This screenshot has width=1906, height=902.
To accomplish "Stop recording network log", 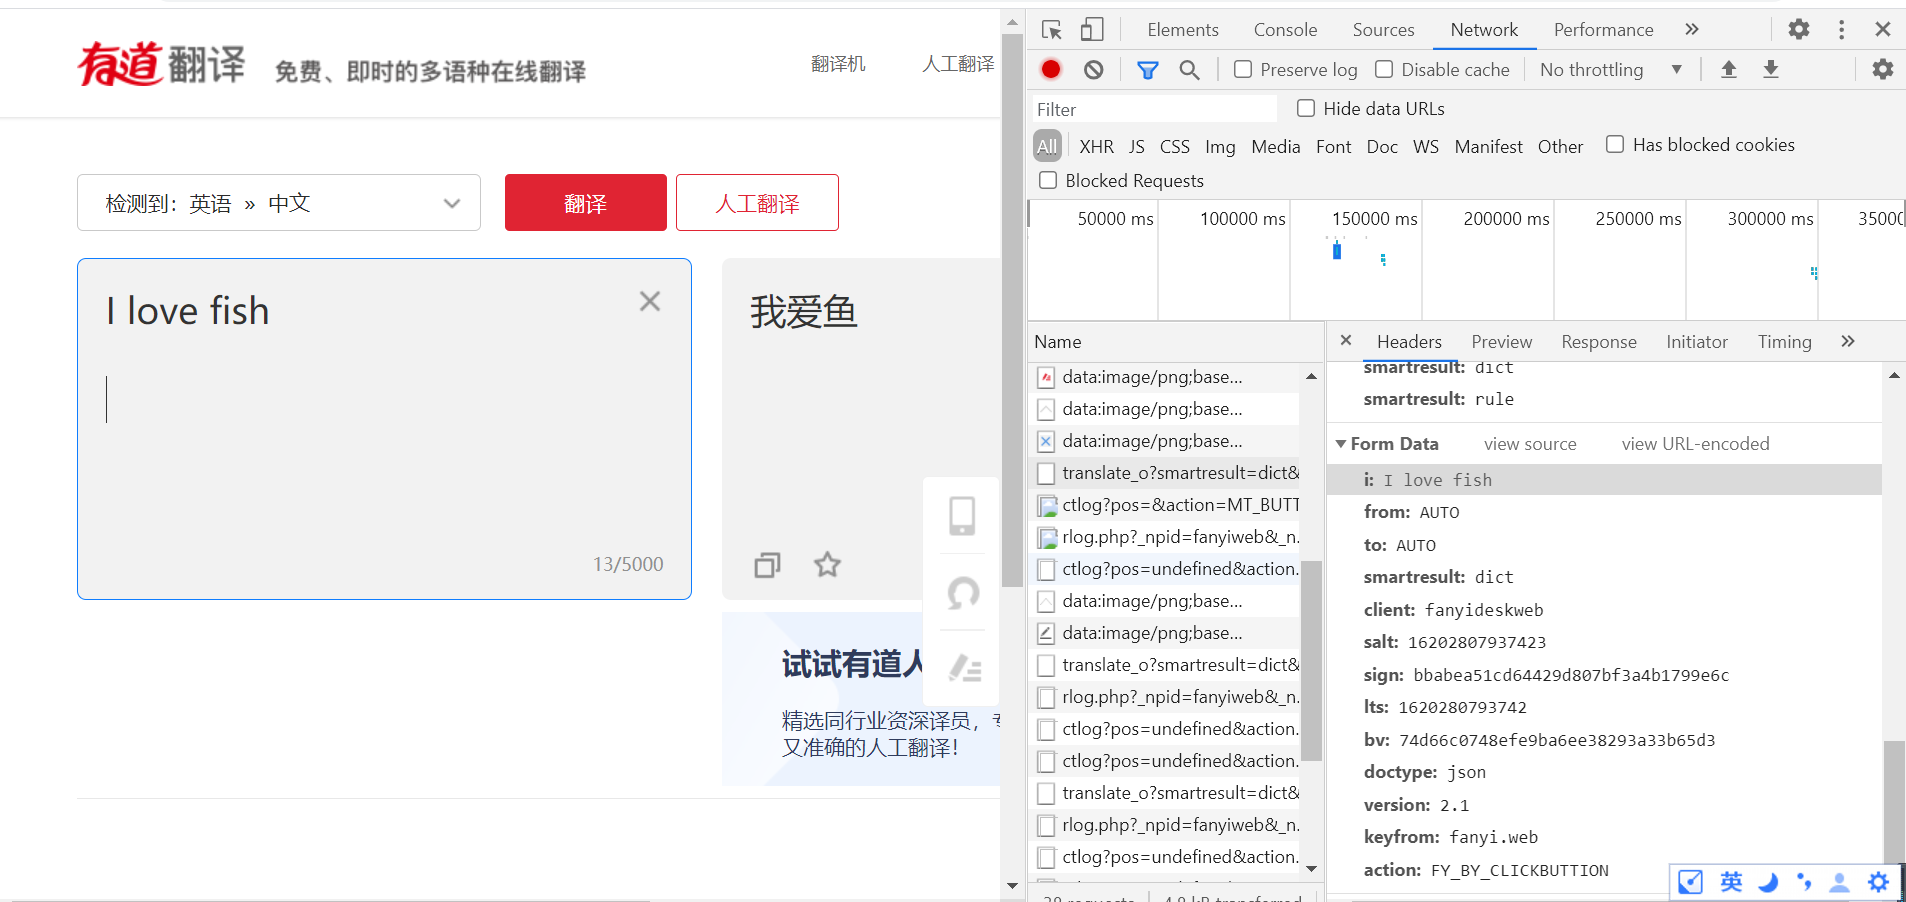I will (x=1051, y=69).
